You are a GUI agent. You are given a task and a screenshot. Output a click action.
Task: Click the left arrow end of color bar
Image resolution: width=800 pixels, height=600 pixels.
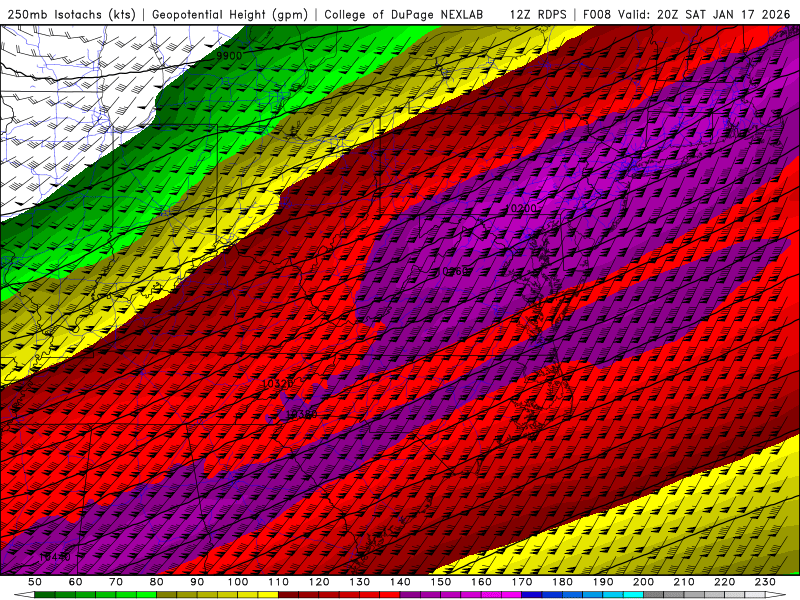pyautogui.click(x=24, y=595)
